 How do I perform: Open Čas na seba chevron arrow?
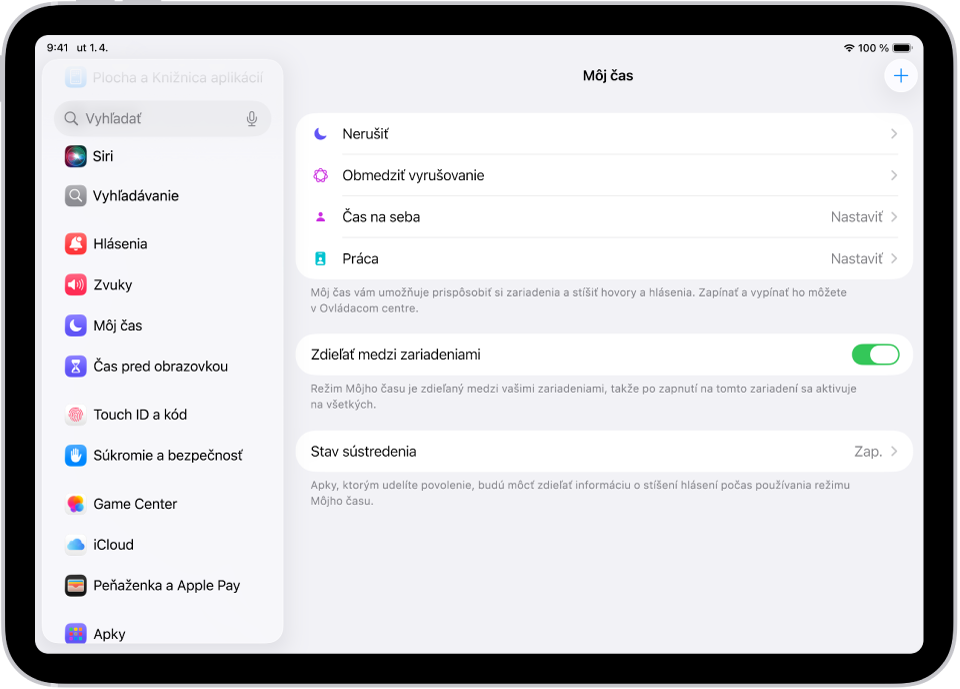[x=894, y=217]
